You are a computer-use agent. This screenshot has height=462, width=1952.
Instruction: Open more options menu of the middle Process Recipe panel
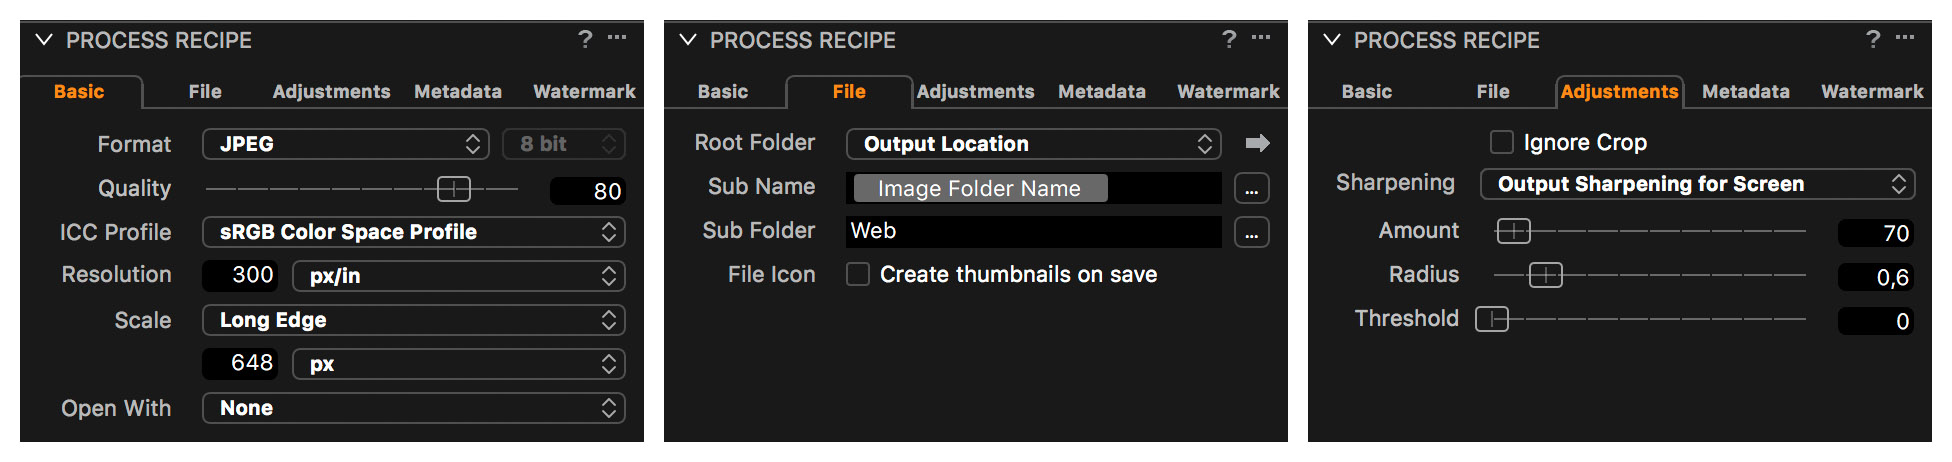1261,37
